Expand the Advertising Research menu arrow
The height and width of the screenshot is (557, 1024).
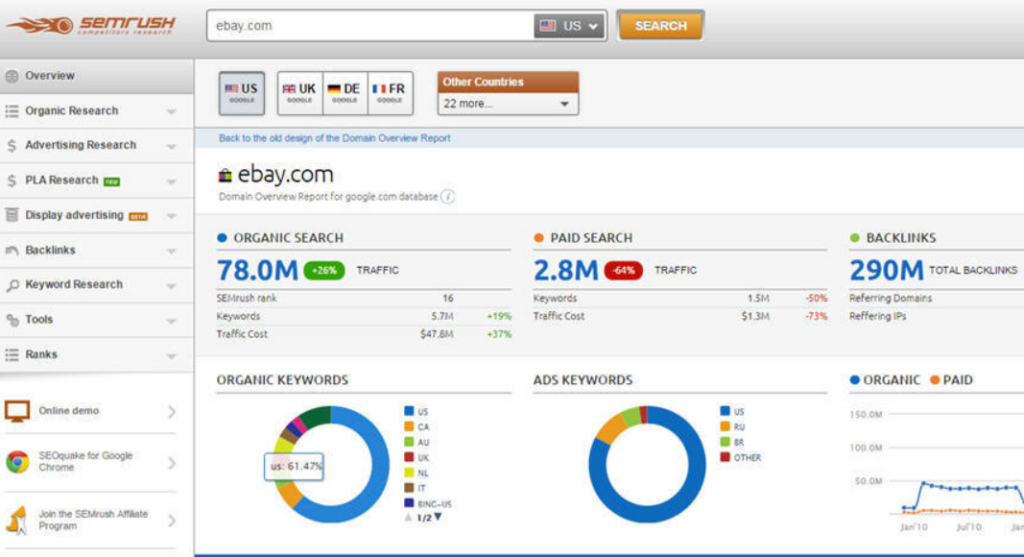point(171,147)
